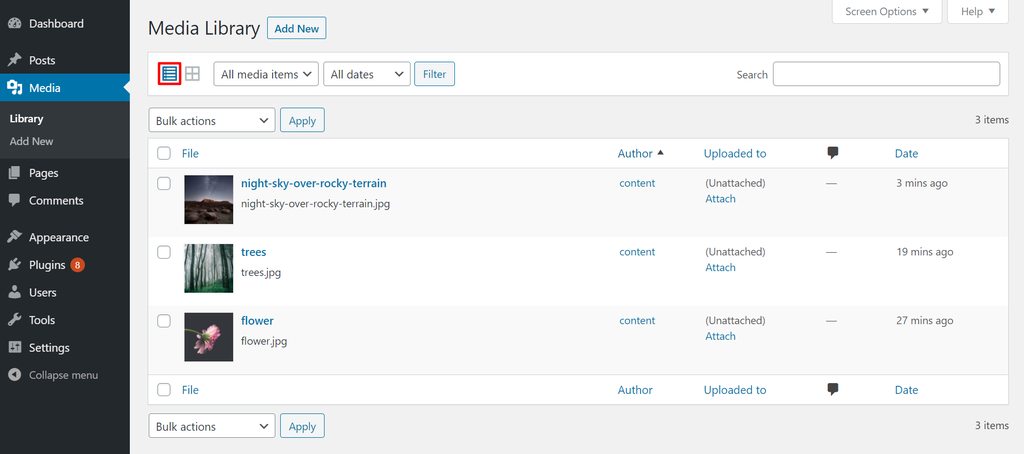Switch to grid view icon
Screen dimensions: 1024x454
[193, 73]
